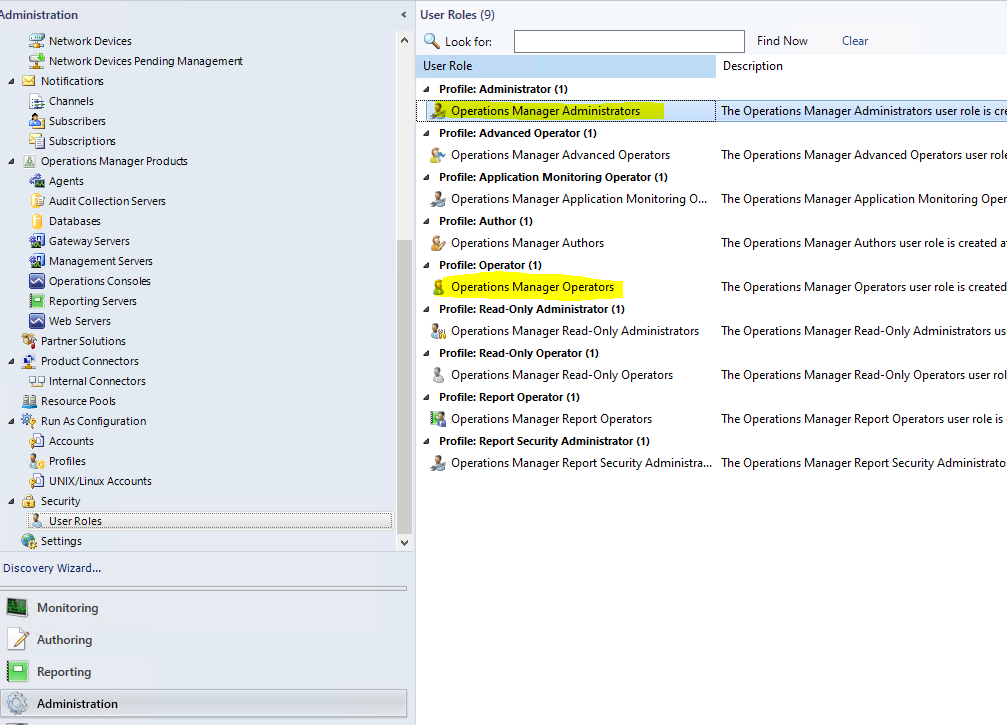1007x725 pixels.
Task: Open the Profiles item
Action: tap(66, 460)
